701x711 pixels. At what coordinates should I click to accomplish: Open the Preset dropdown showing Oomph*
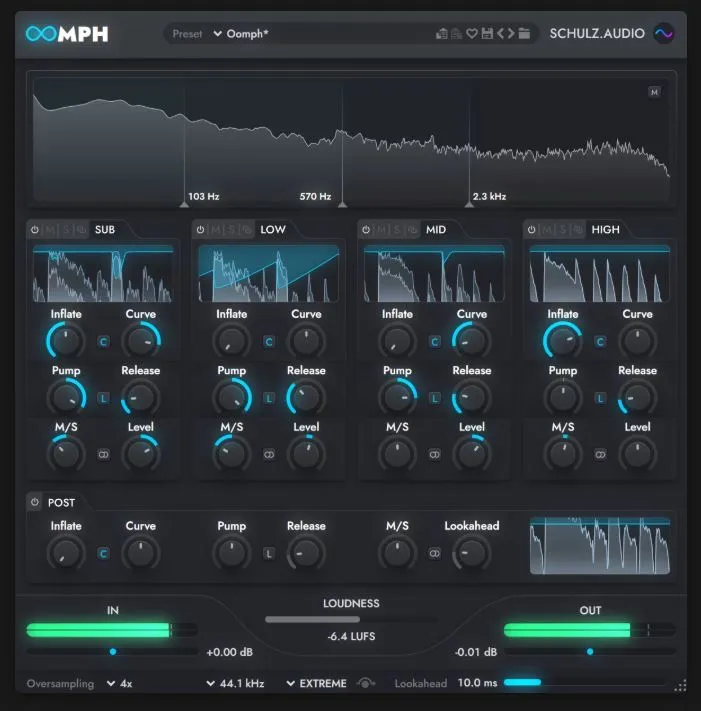(241, 34)
